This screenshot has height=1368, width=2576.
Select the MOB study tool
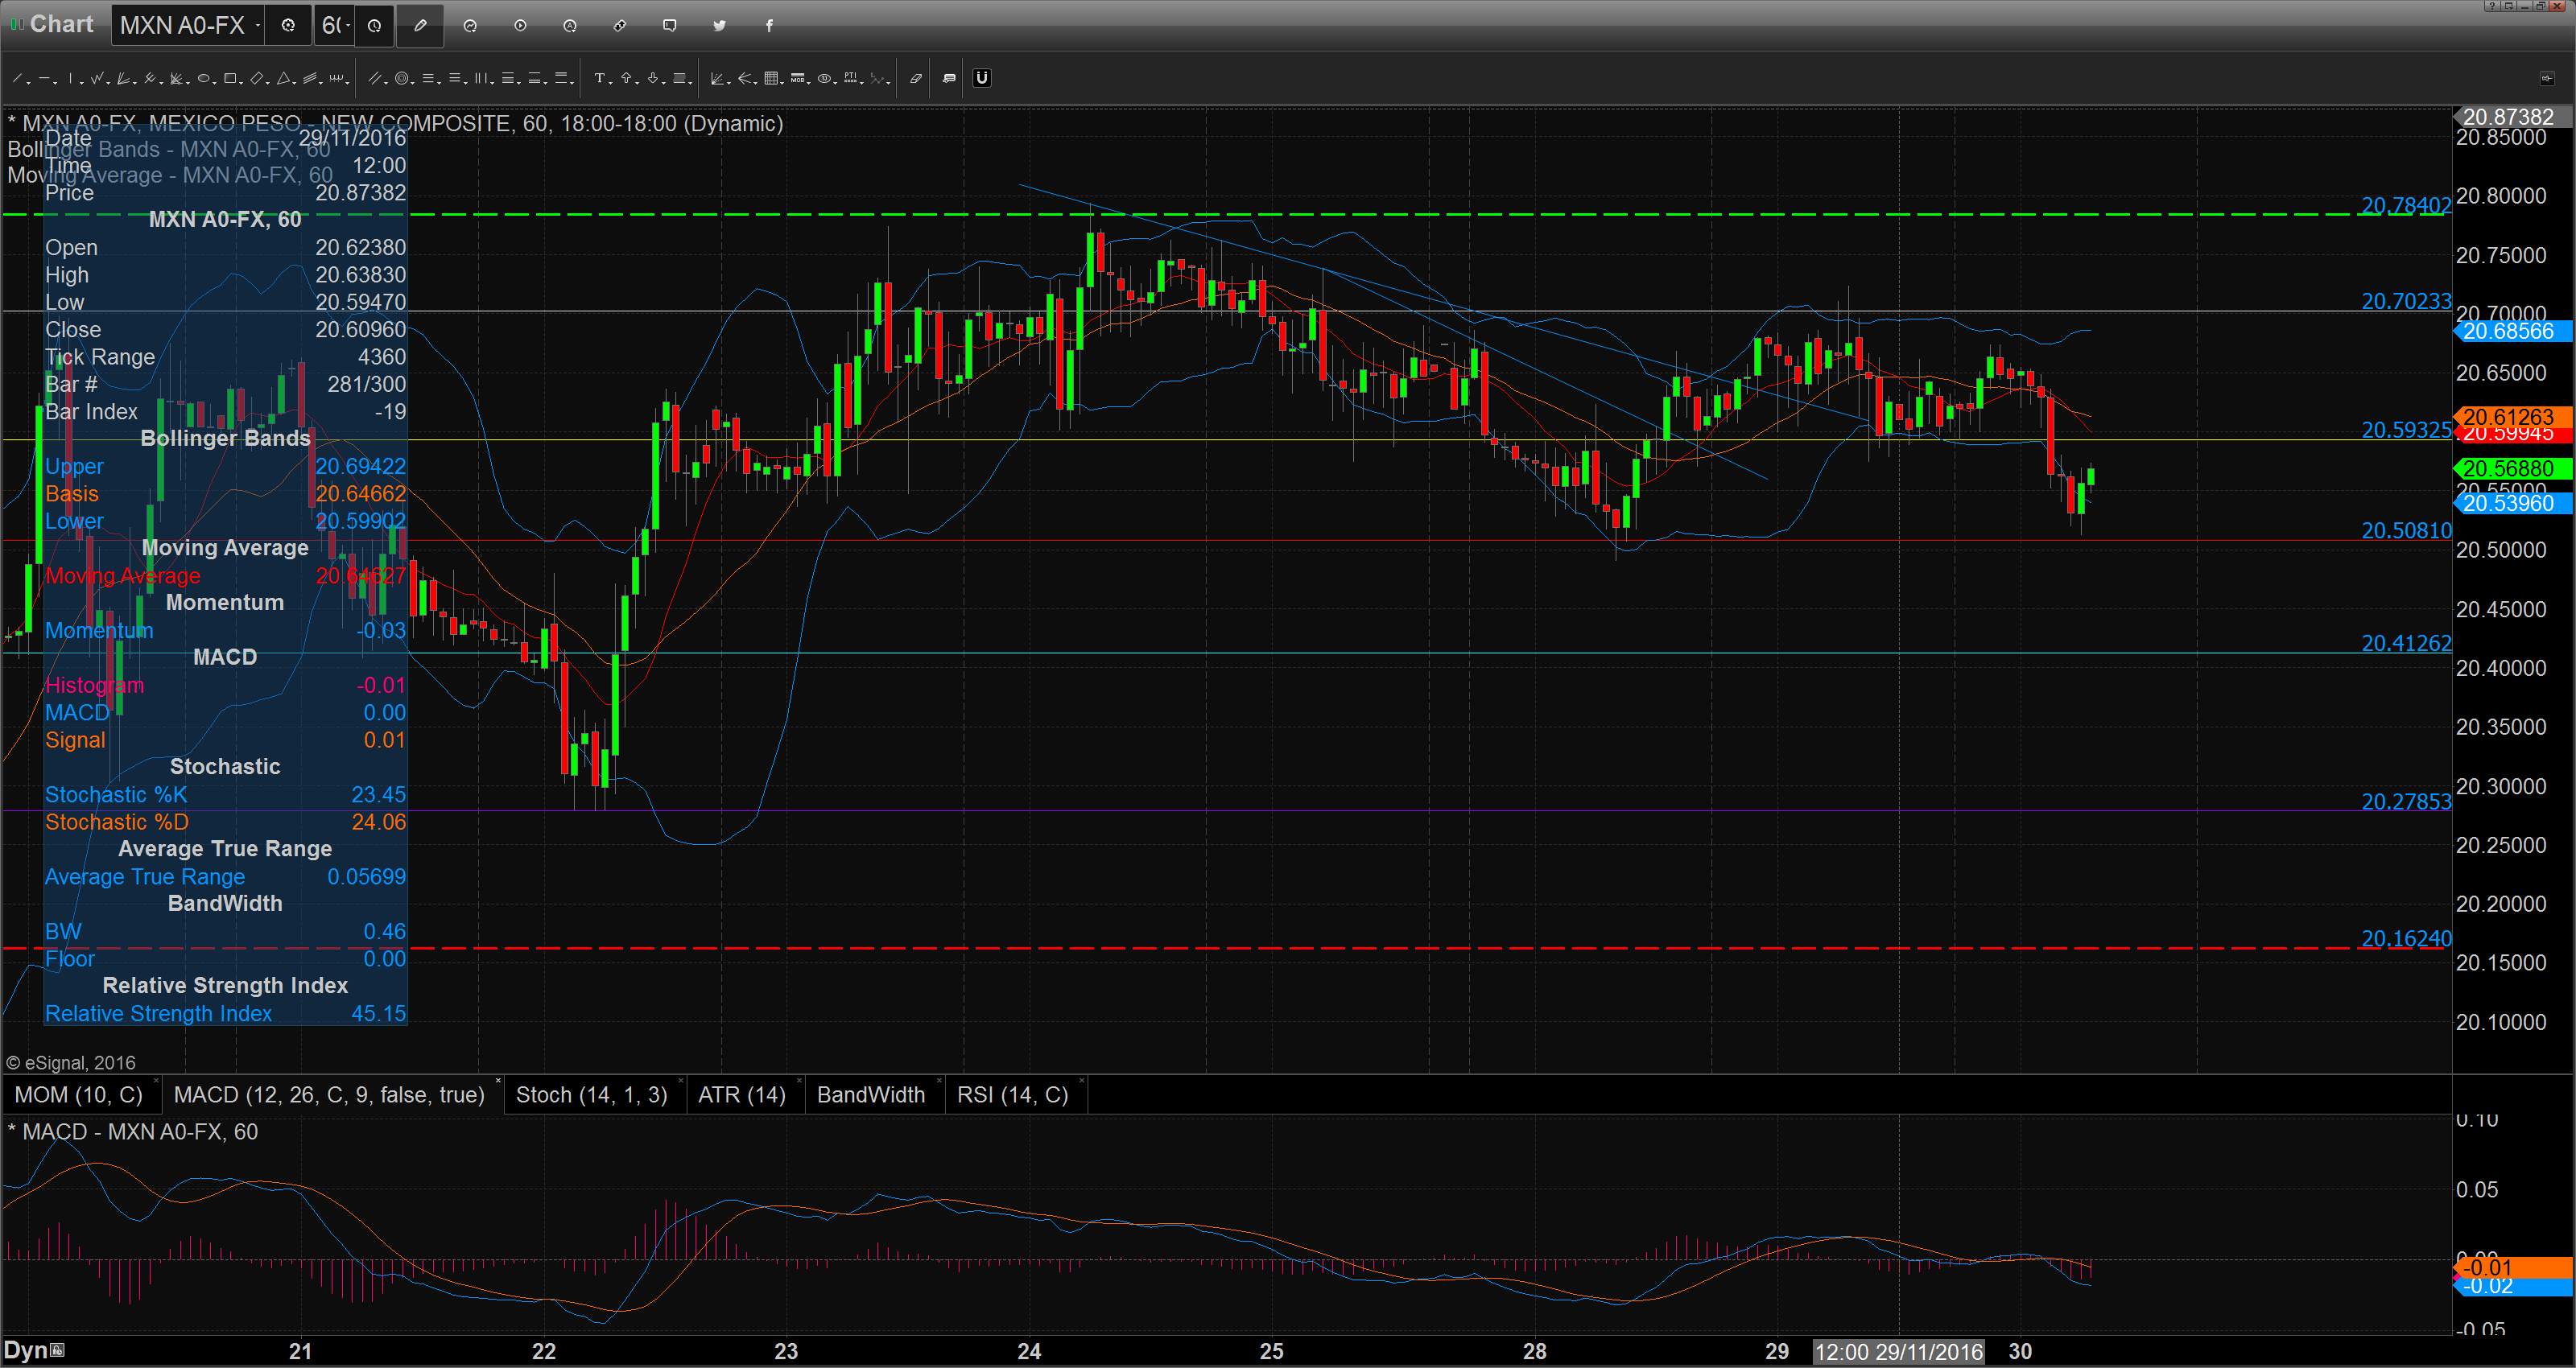pos(797,78)
